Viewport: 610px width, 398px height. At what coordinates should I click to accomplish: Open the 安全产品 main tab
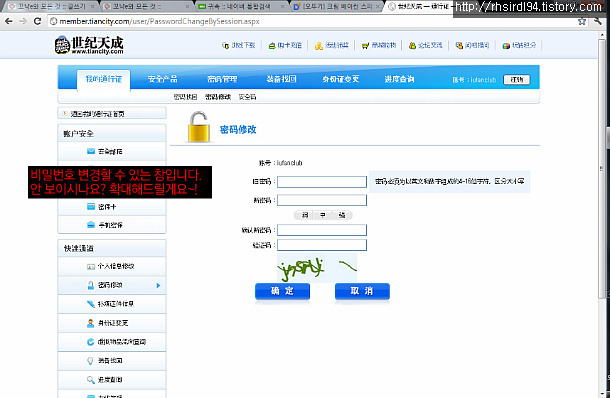[163, 79]
